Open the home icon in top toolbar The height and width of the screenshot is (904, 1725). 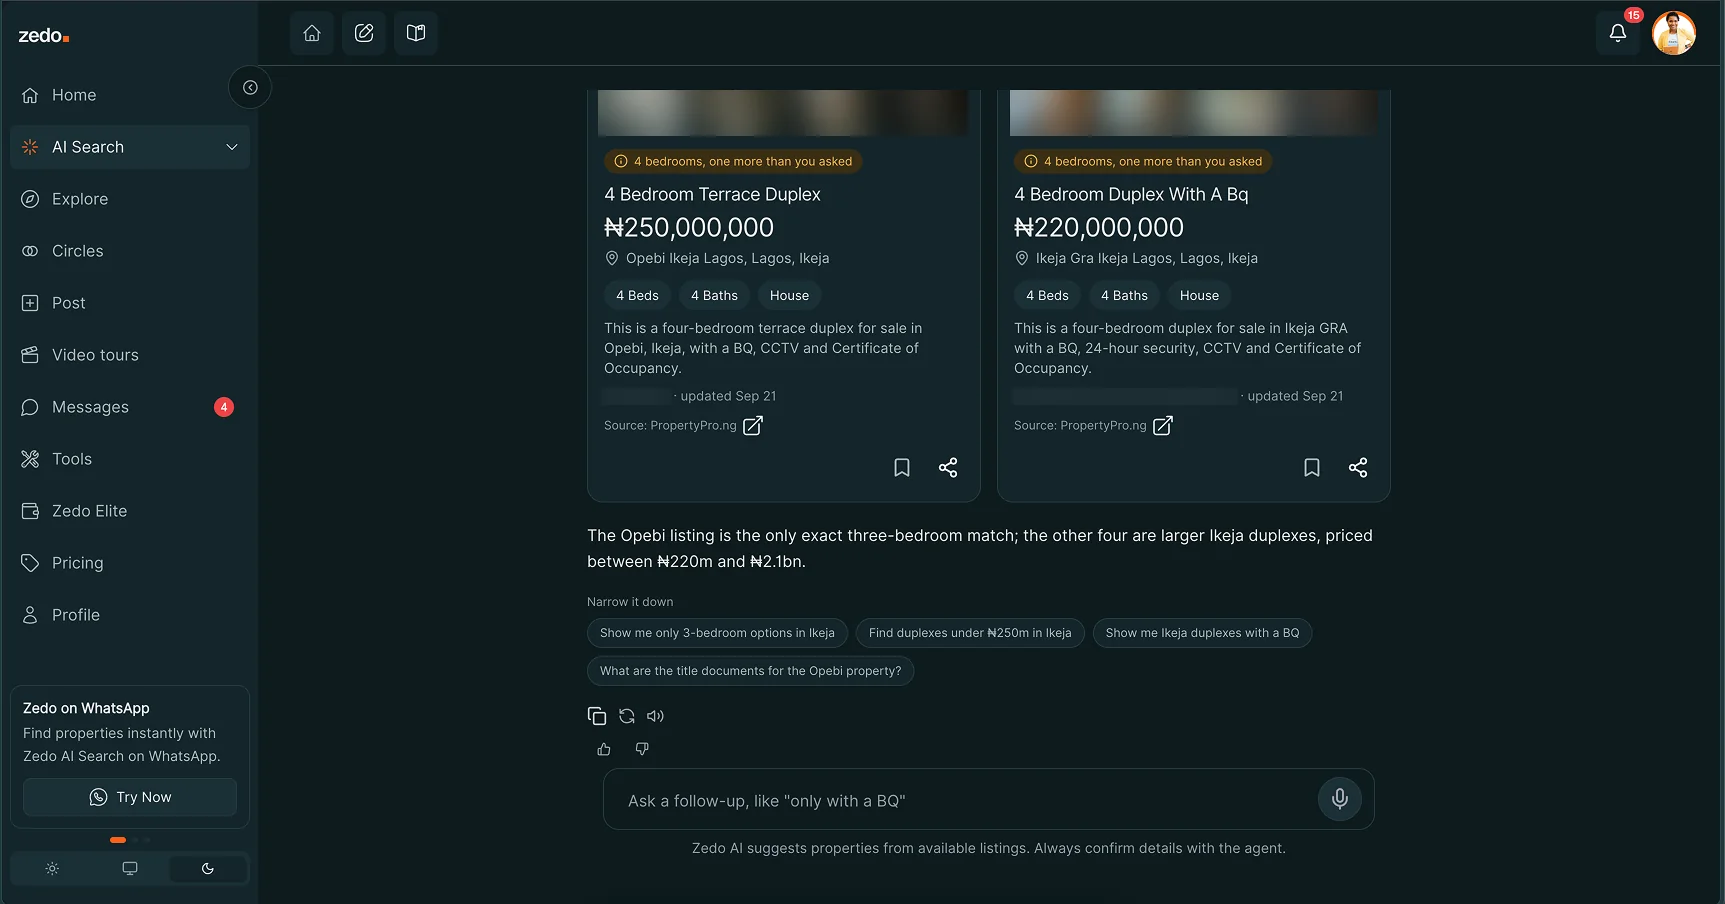(x=312, y=33)
